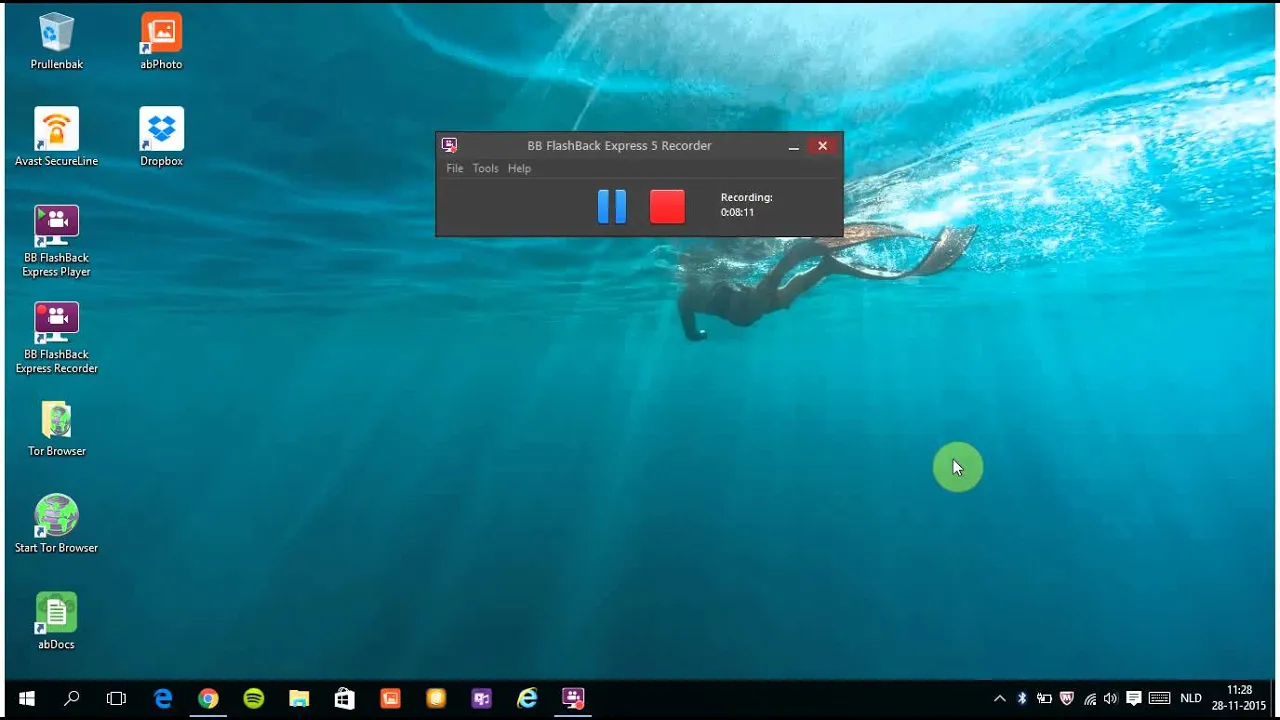Open the orange abPhoto taskbar icon

[390, 699]
